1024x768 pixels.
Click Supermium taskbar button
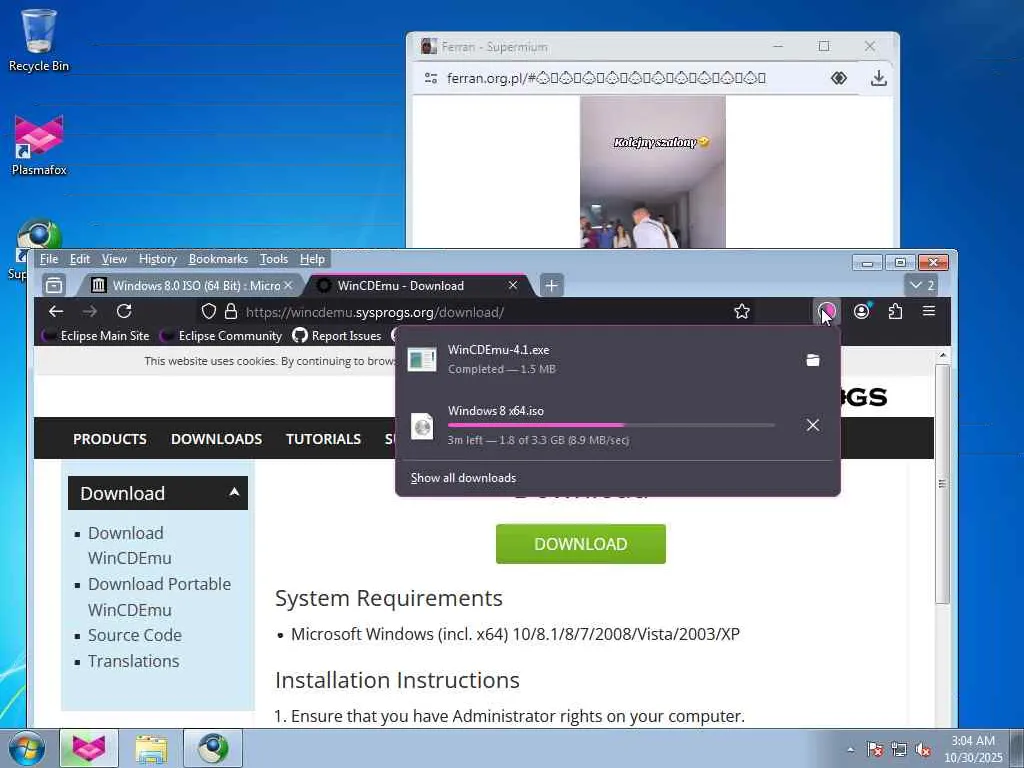[x=213, y=748]
